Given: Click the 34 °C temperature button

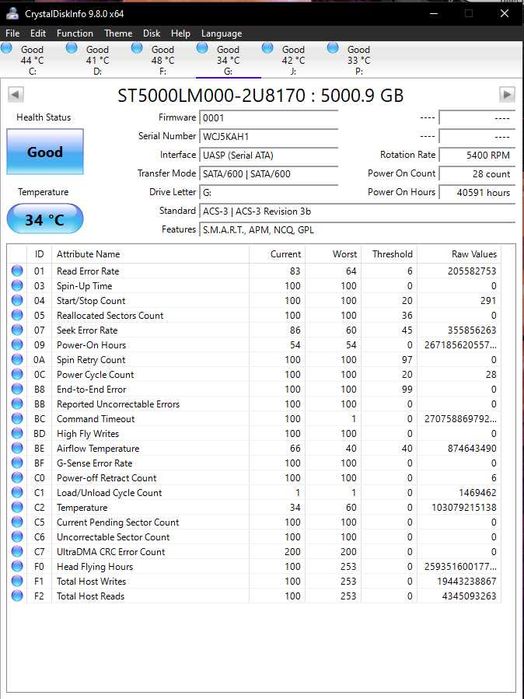Looking at the screenshot, I should click(45, 219).
